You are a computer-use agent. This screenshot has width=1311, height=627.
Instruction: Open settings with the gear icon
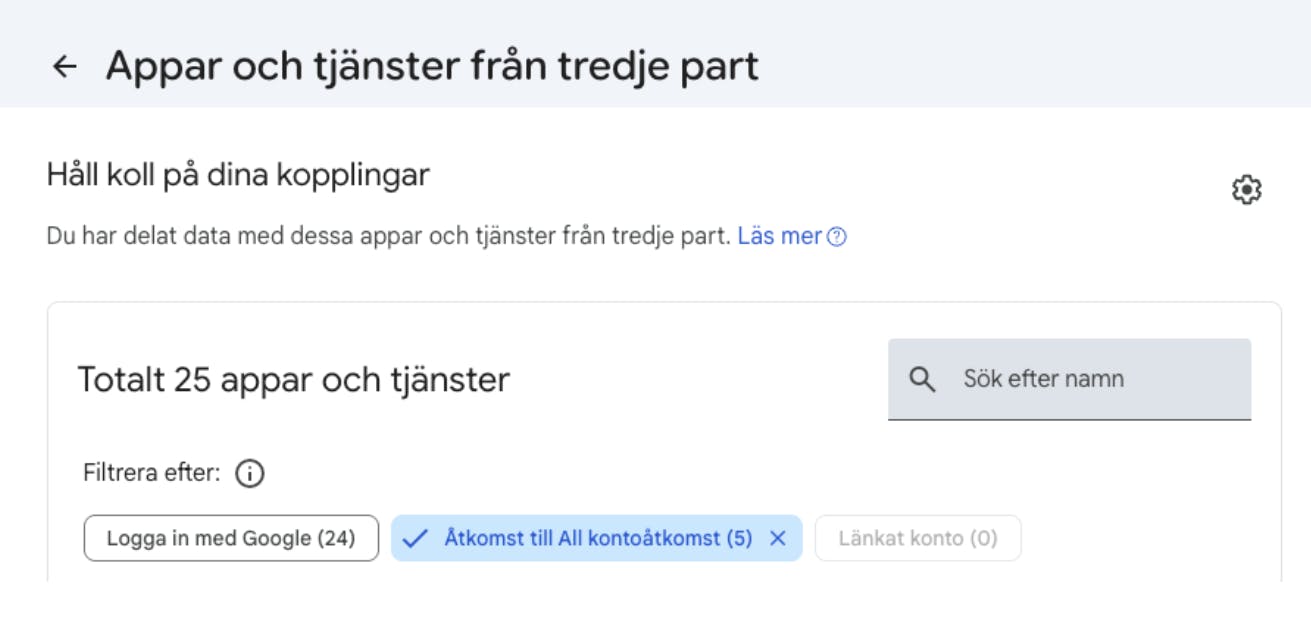1246,190
